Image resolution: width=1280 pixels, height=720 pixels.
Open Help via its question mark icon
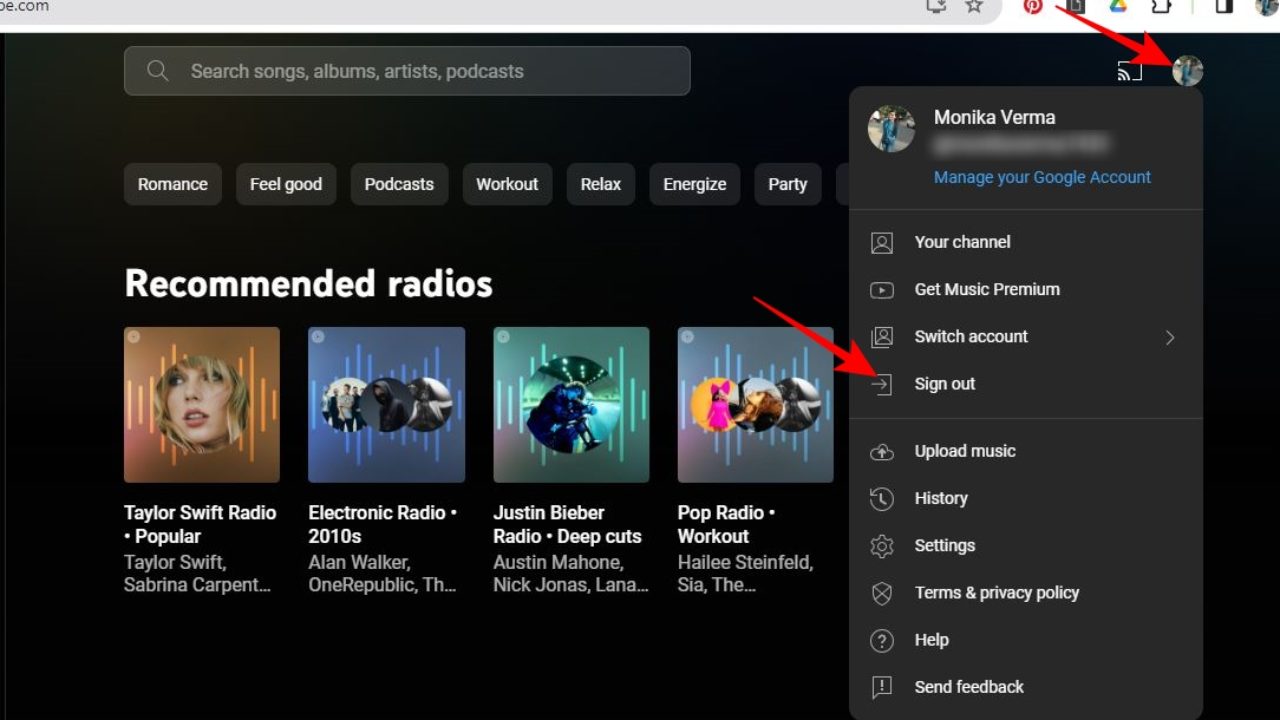pos(882,640)
